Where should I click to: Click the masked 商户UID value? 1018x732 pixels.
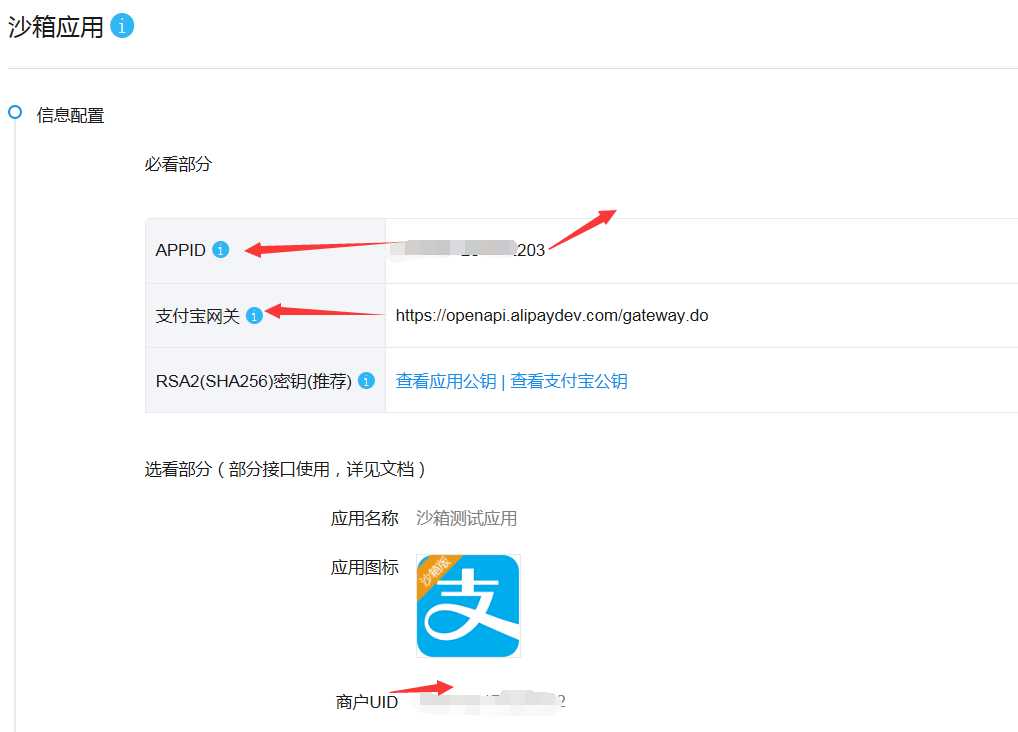click(493, 701)
